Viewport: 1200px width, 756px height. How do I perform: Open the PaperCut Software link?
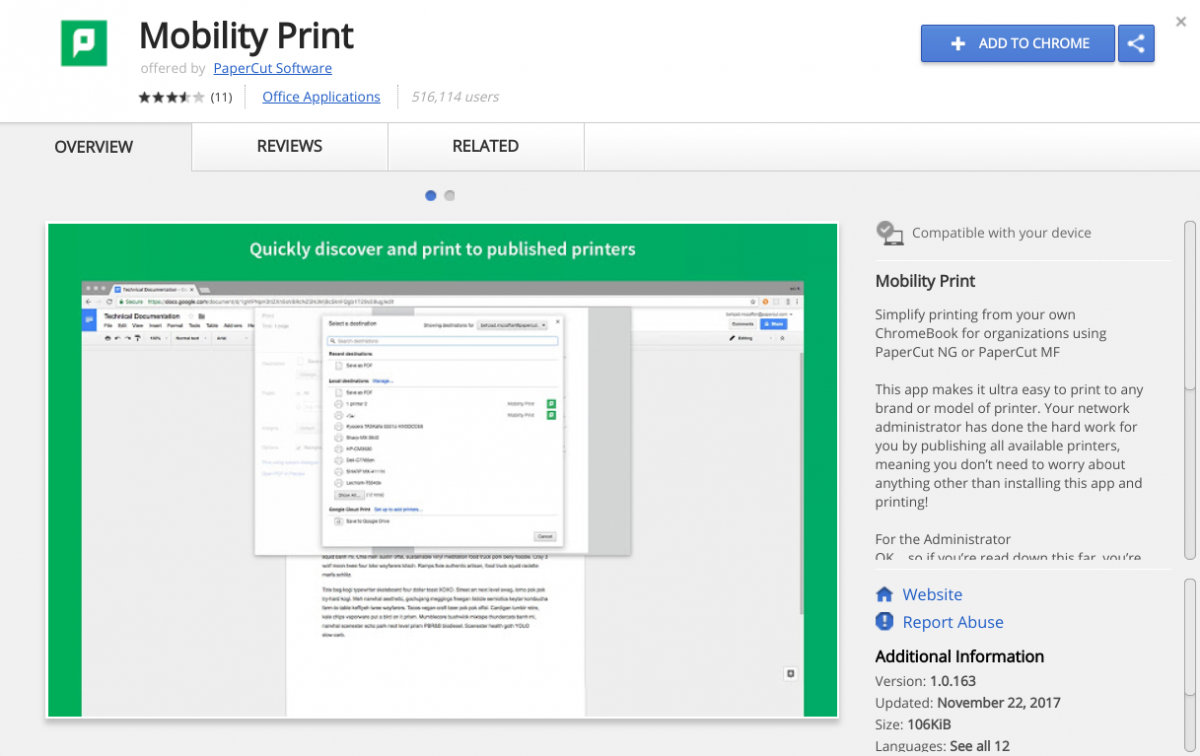point(272,68)
